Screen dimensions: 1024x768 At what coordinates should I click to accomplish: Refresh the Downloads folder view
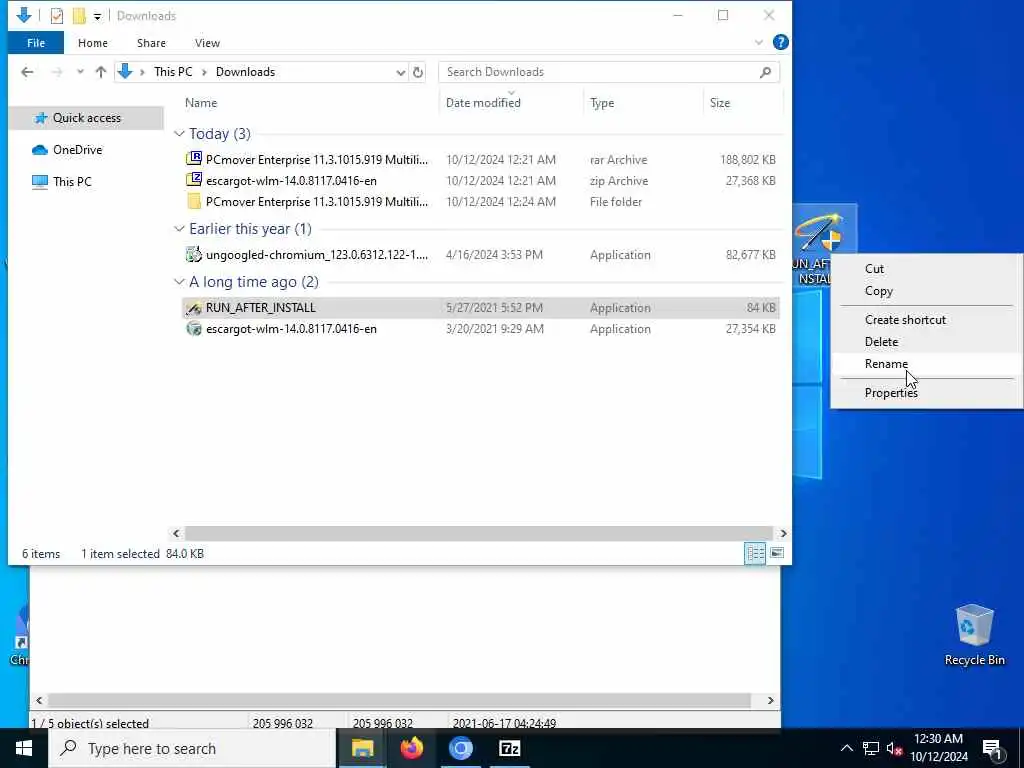418,72
